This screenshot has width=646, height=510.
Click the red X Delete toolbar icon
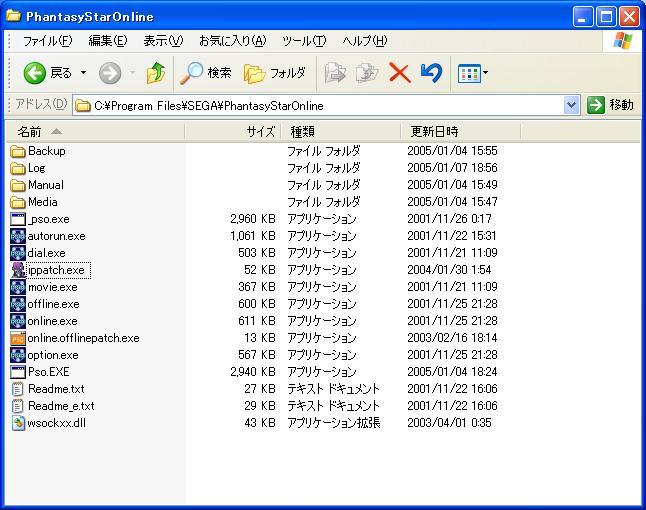(399, 73)
